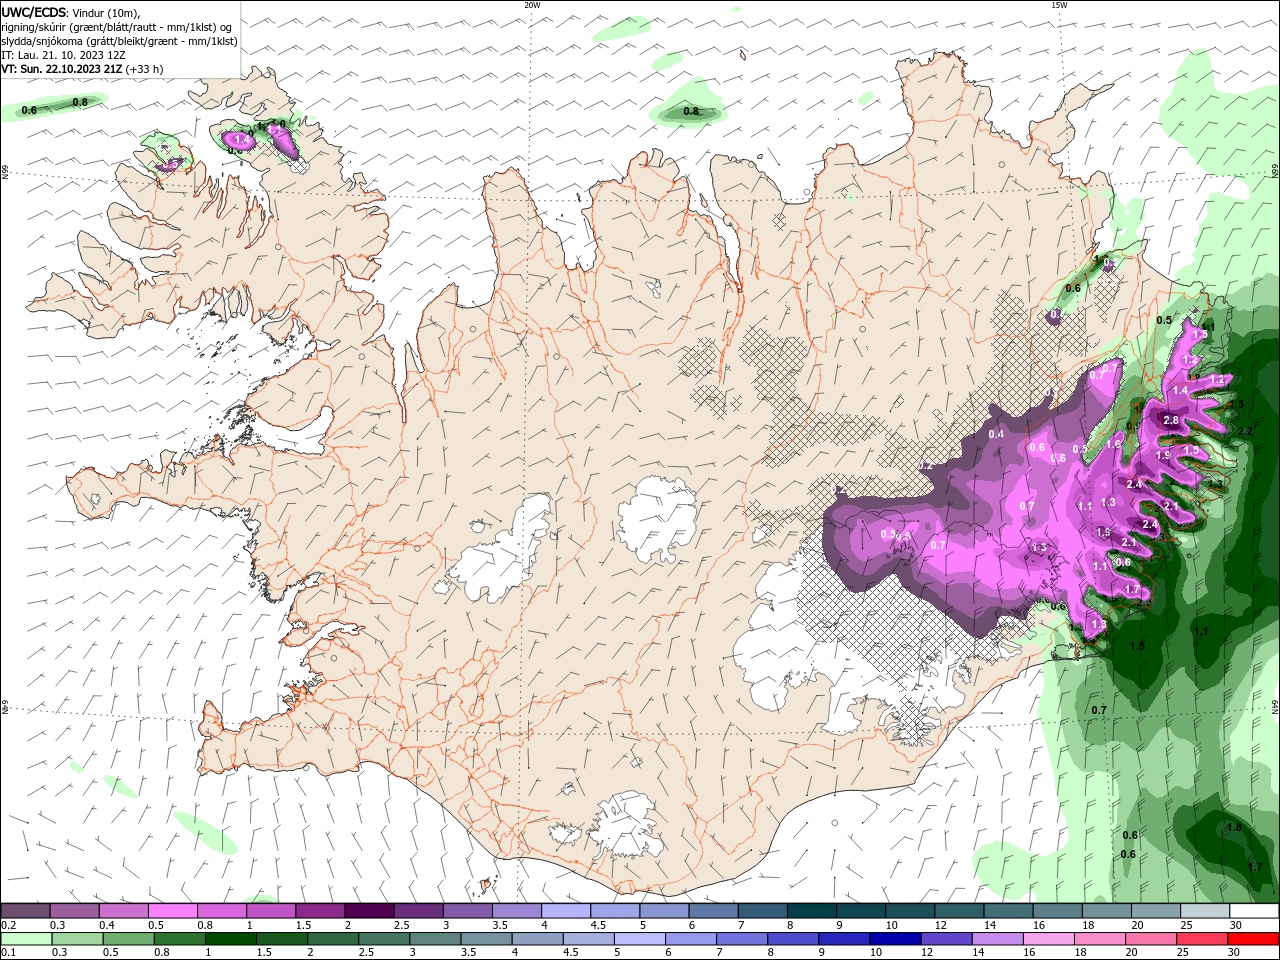Click the white top-row swatch above 30

(1253, 911)
